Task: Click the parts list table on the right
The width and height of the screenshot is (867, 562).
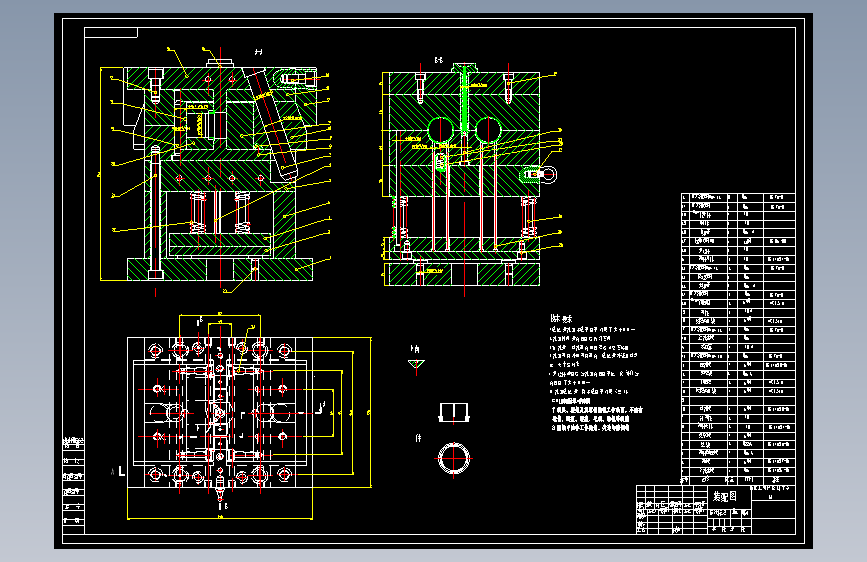Action: pos(738,339)
